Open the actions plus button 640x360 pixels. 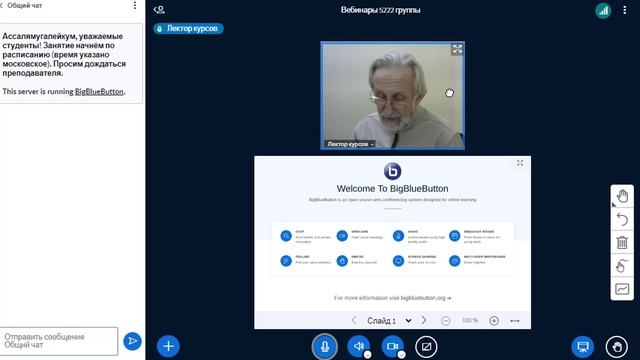(x=168, y=346)
